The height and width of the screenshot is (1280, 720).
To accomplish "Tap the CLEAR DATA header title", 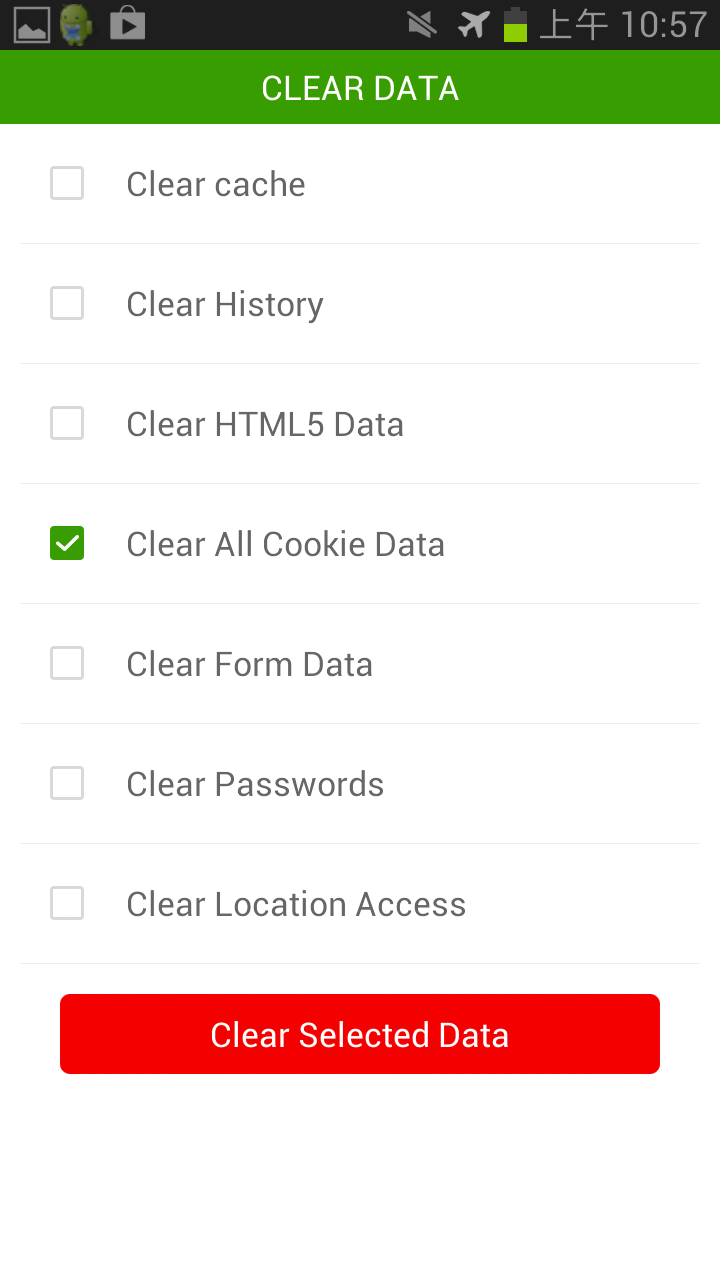I will coord(360,88).
